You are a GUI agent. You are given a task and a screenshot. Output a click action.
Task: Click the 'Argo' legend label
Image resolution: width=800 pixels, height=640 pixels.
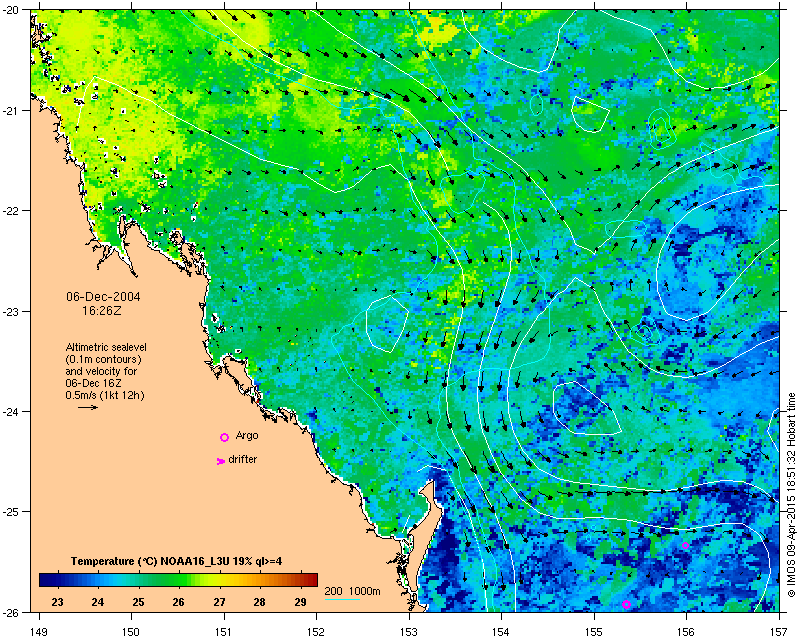point(247,435)
